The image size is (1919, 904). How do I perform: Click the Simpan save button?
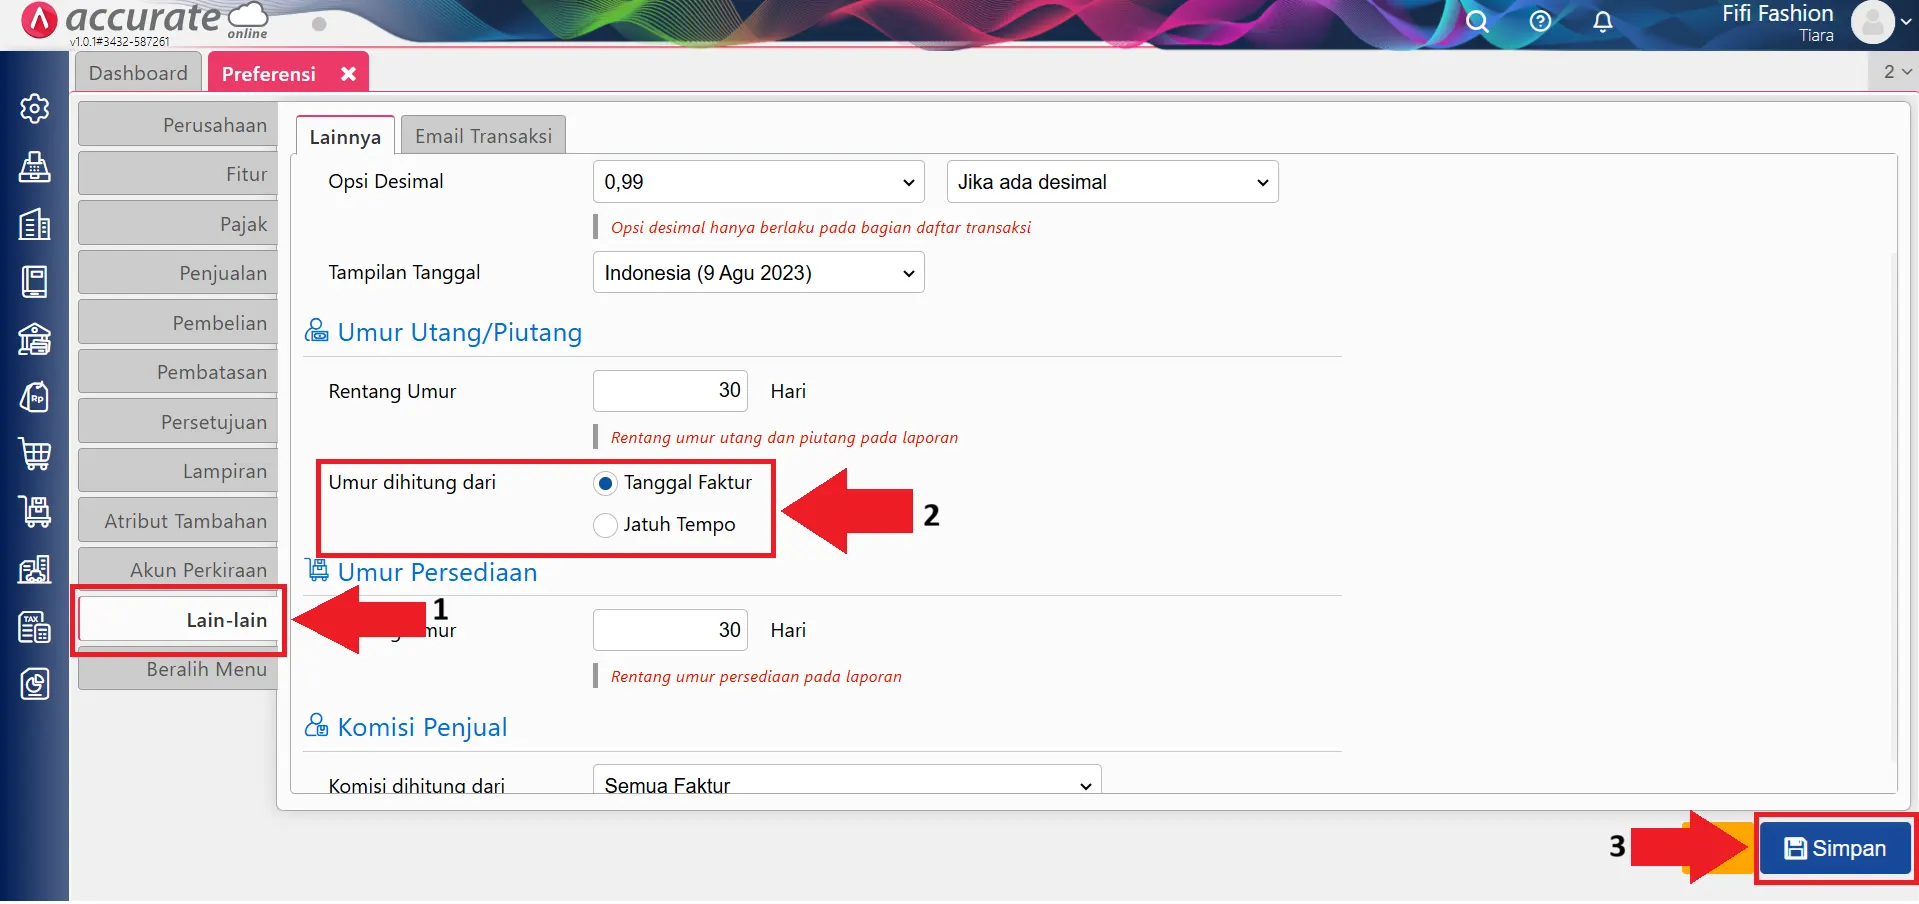pos(1834,849)
